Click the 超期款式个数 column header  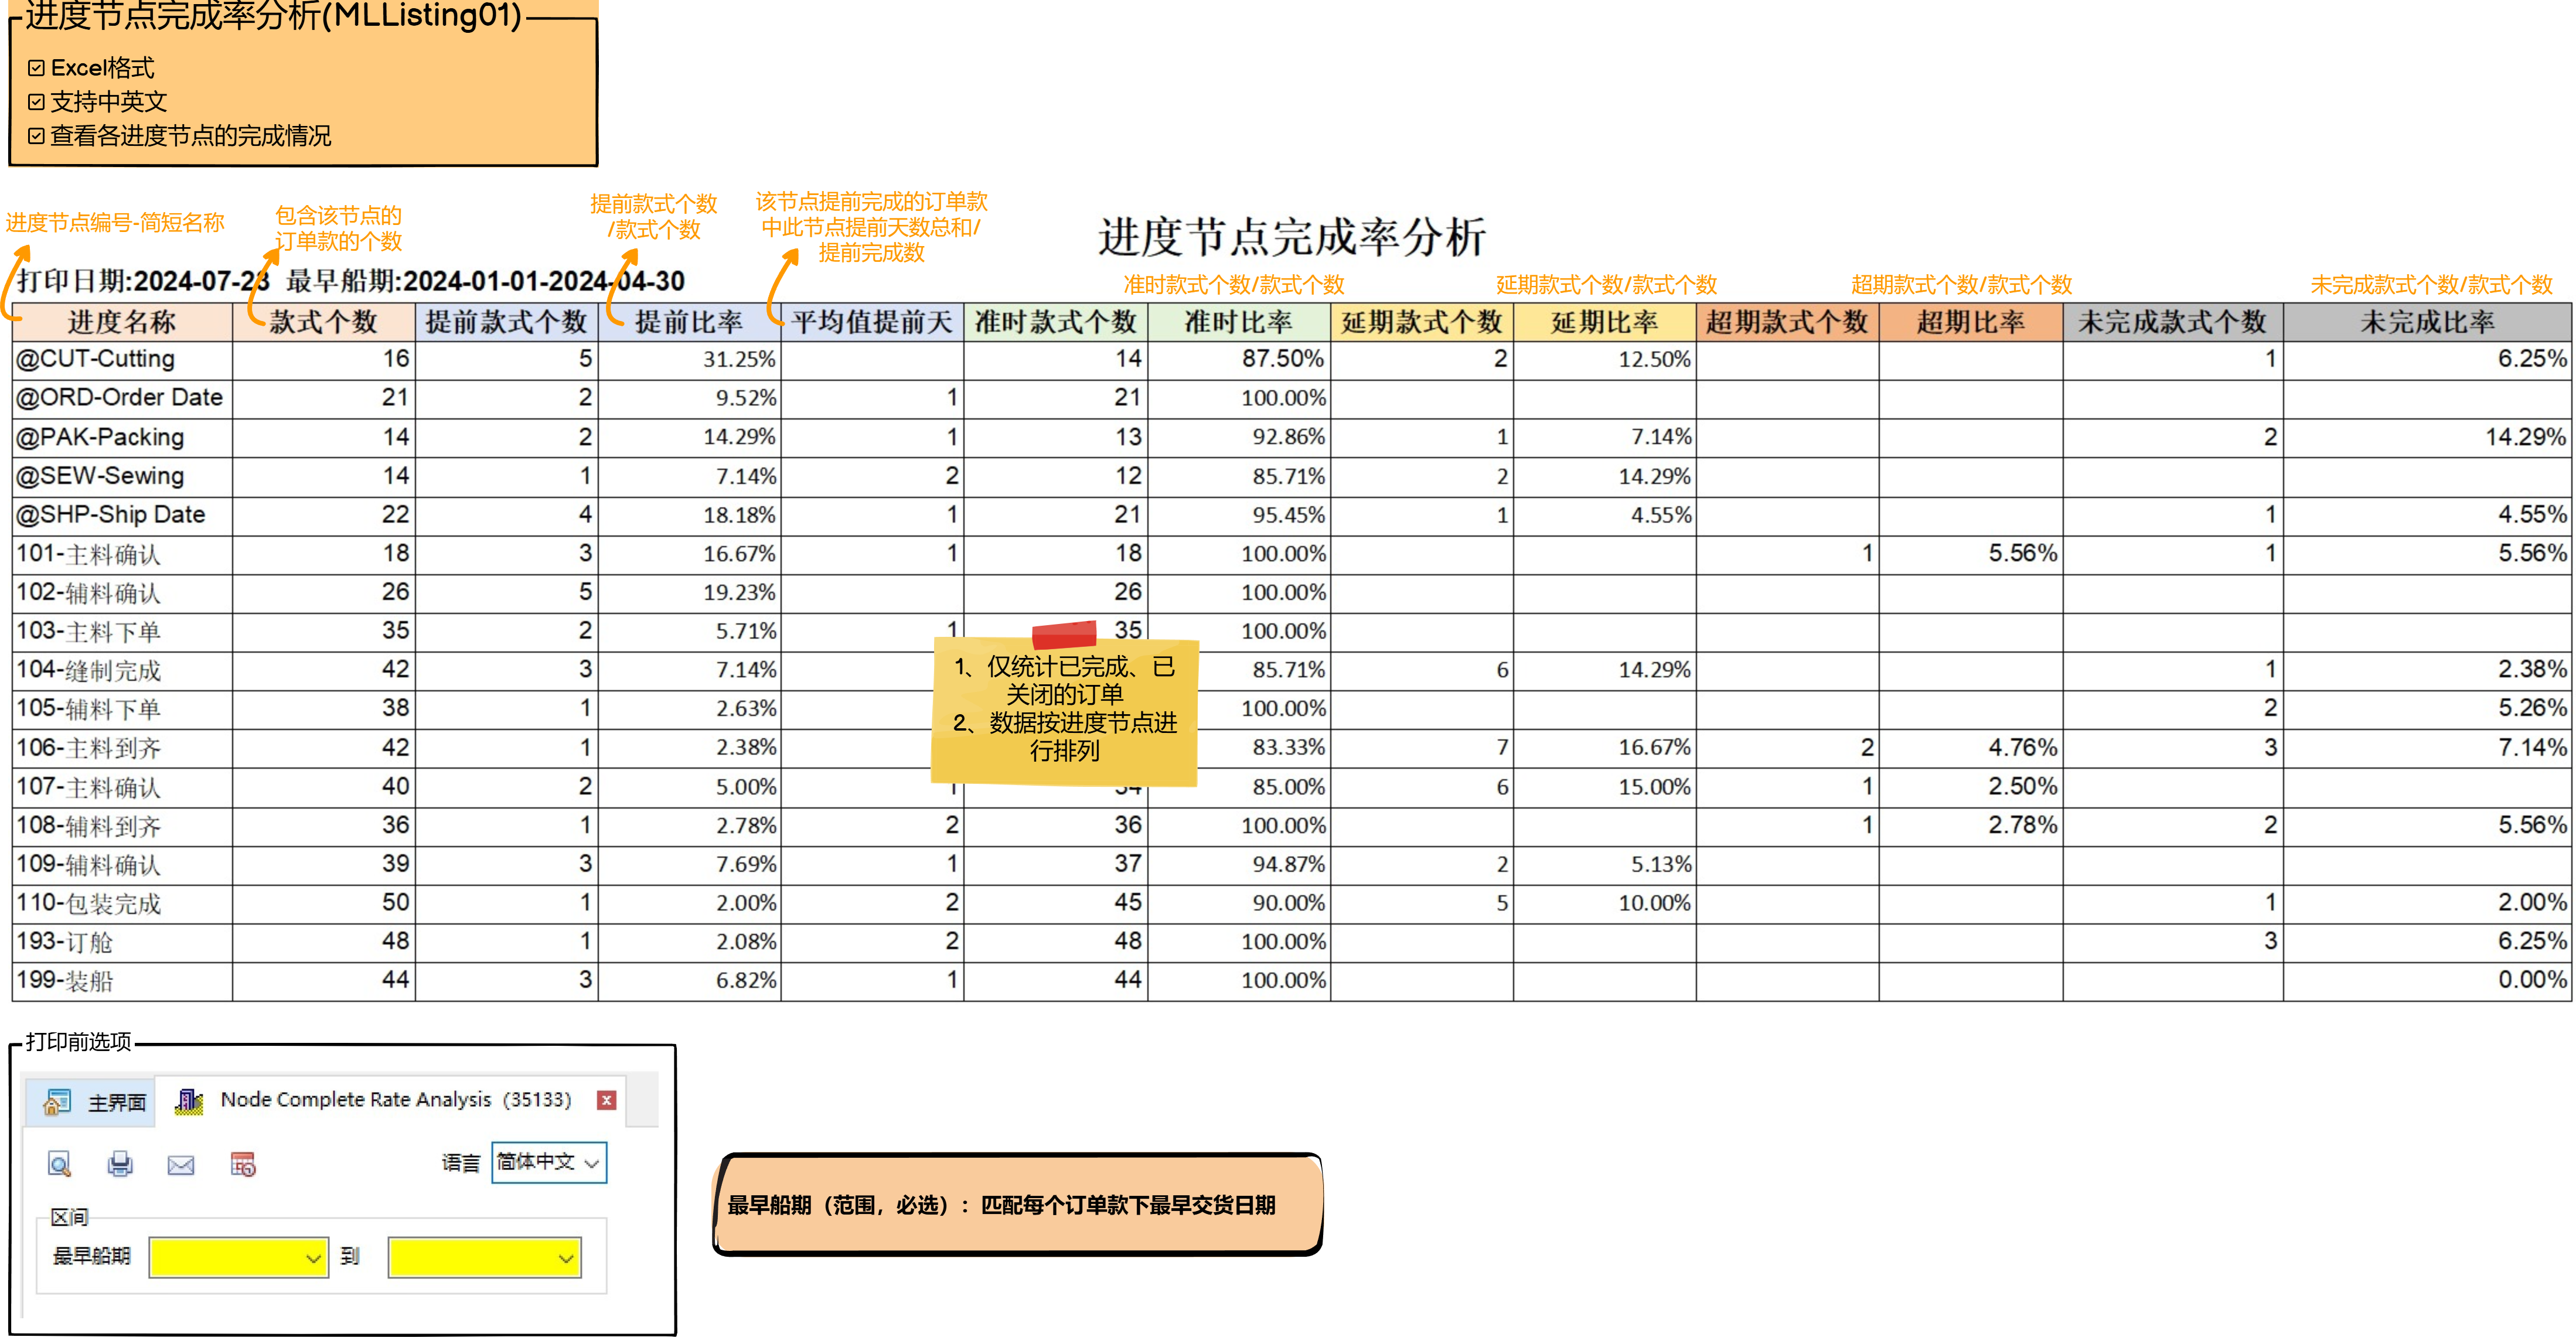point(1788,322)
